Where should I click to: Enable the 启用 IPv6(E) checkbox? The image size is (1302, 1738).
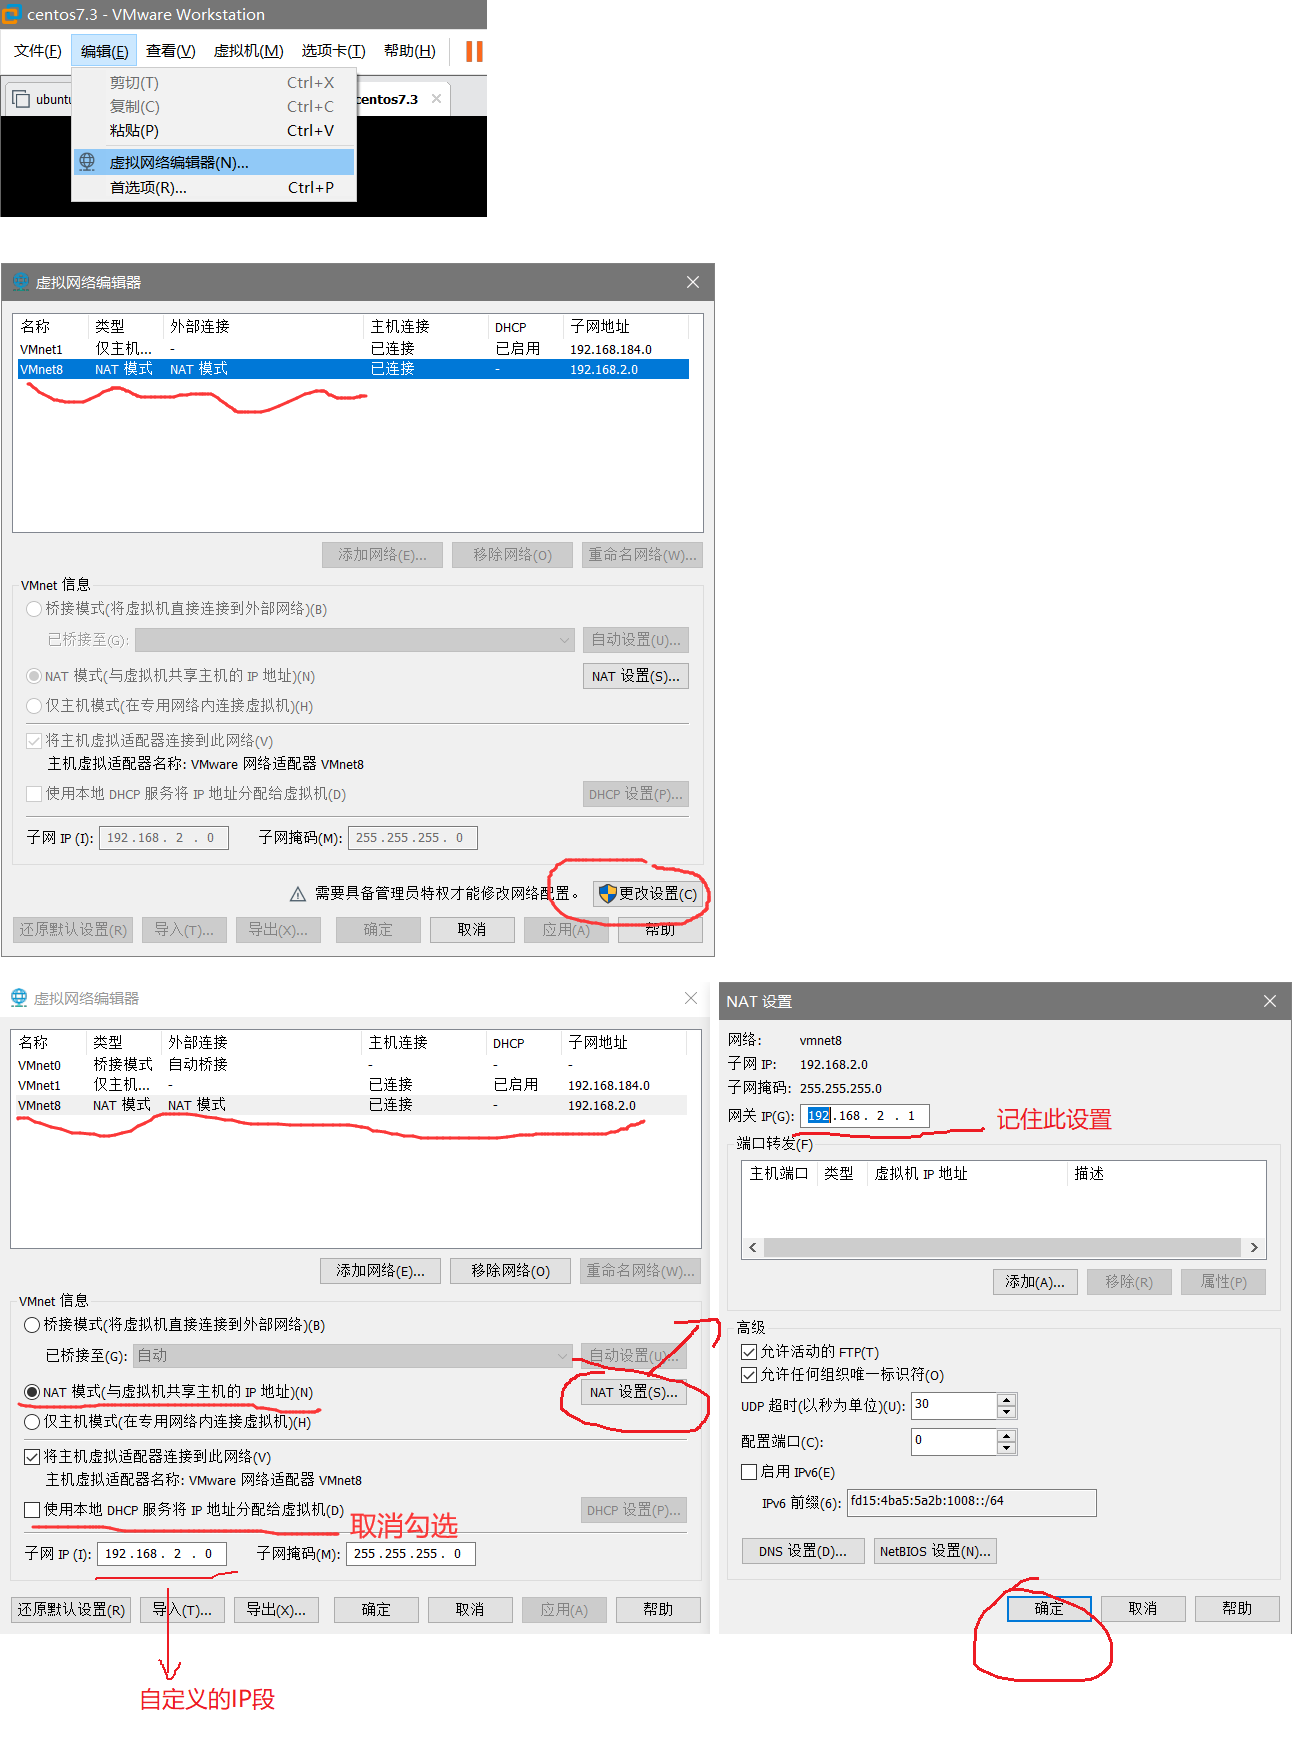tap(749, 1472)
